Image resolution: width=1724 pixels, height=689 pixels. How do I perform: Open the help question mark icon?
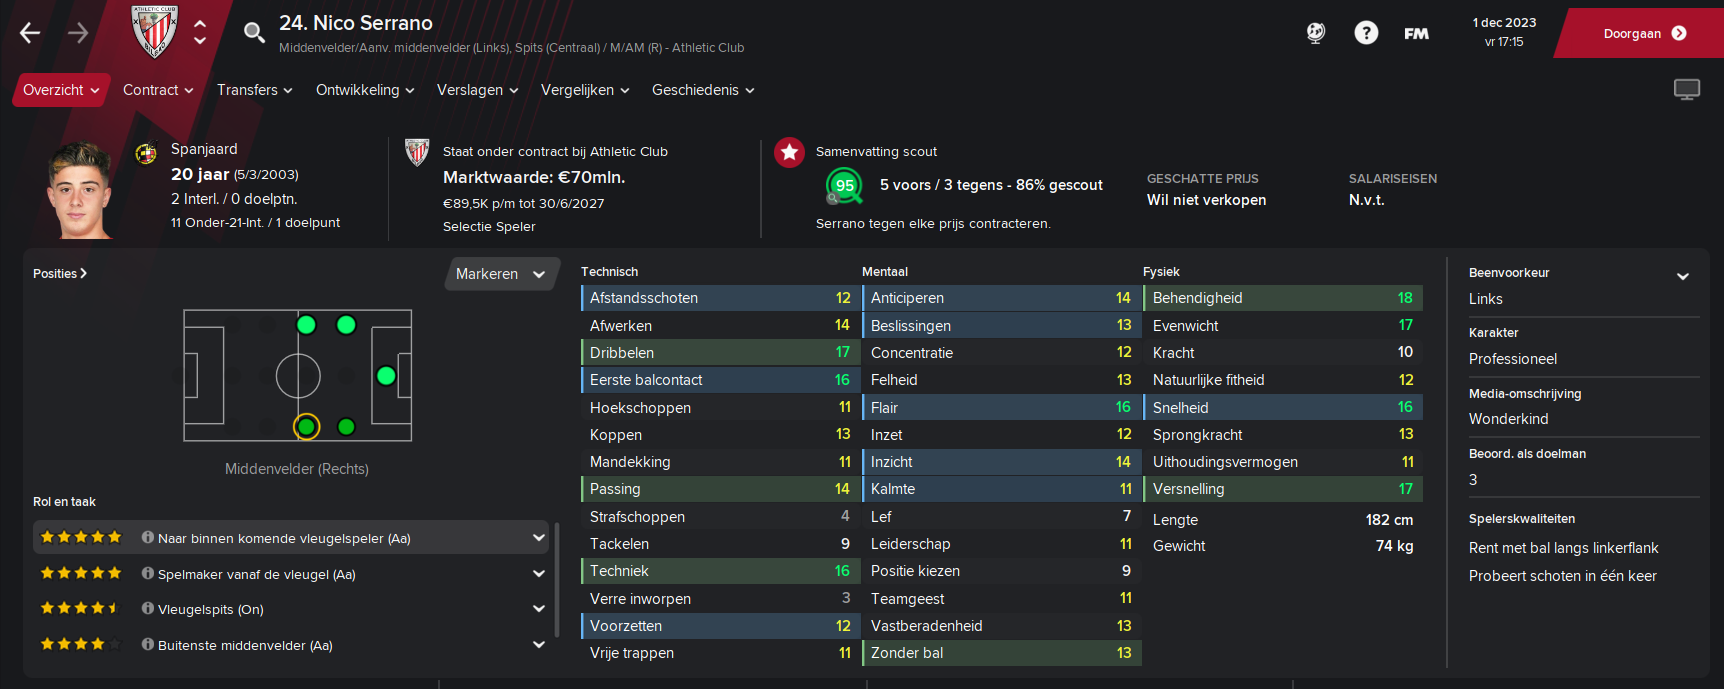pos(1366,33)
